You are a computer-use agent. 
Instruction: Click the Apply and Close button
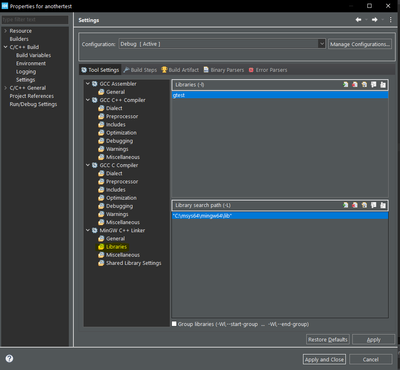324,360
